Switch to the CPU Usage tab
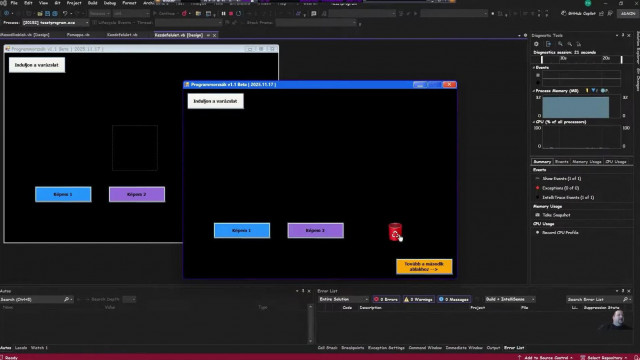The height and width of the screenshot is (360, 640). (616, 162)
